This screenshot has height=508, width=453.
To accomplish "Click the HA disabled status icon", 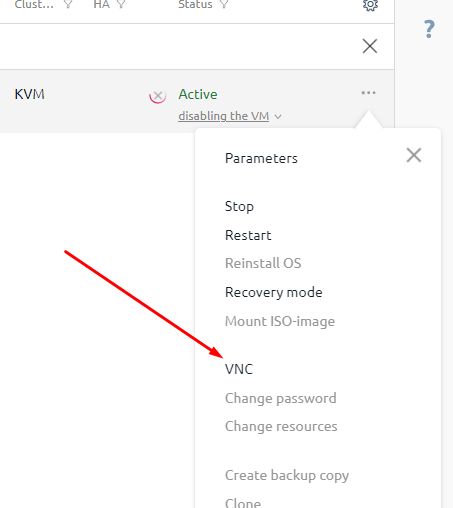I will [158, 96].
